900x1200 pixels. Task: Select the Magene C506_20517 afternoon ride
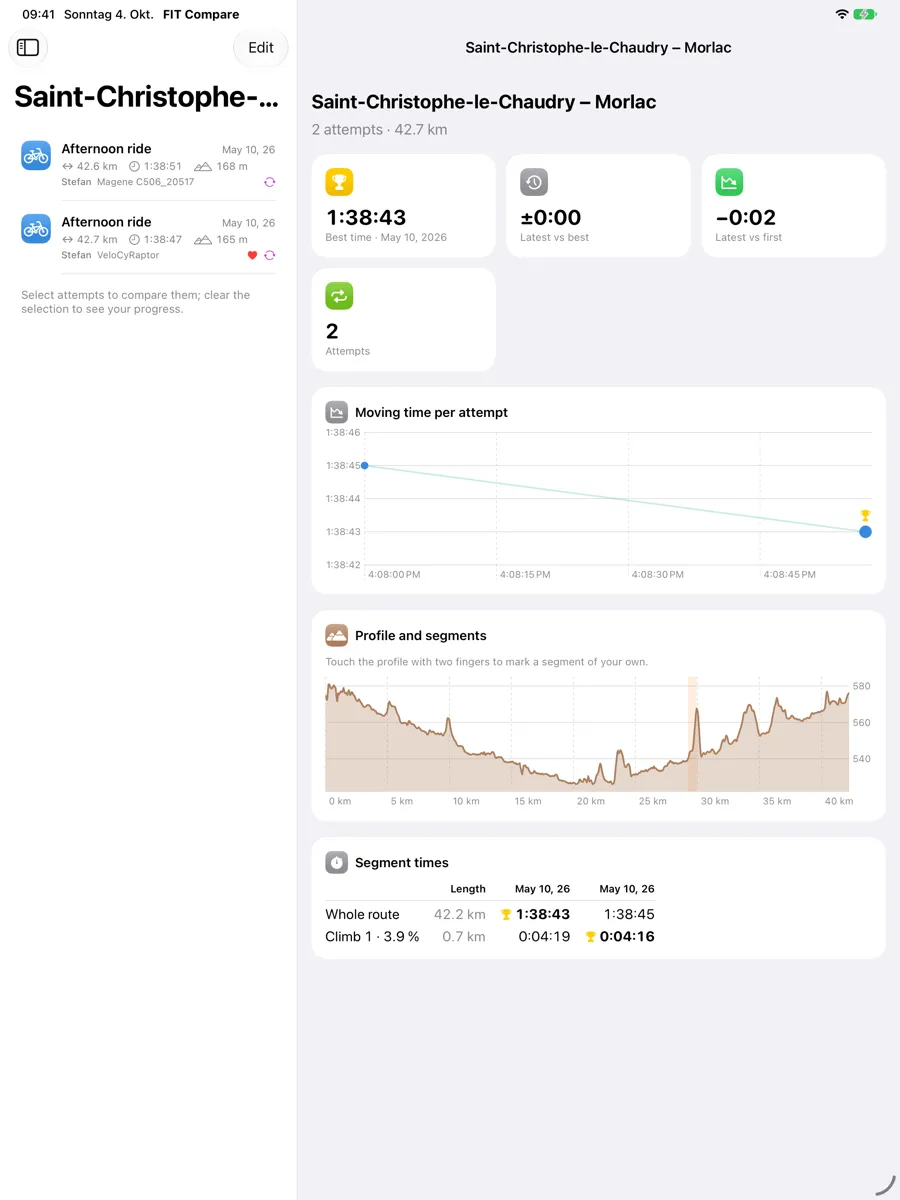tap(148, 165)
